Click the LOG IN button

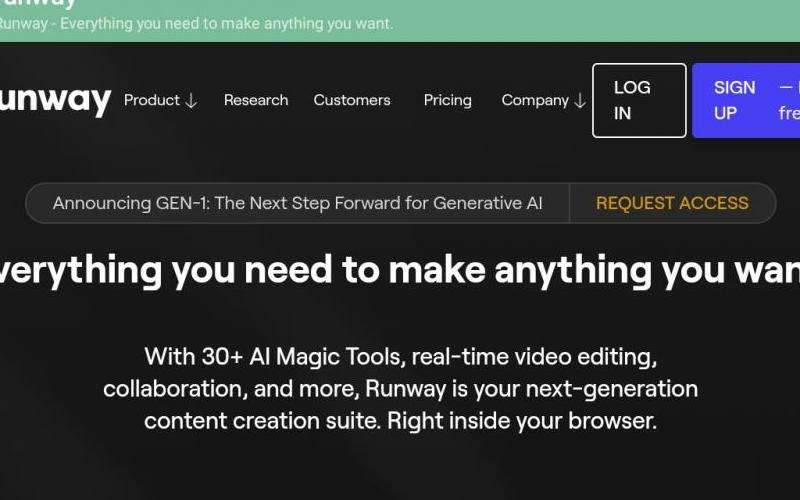pos(639,101)
